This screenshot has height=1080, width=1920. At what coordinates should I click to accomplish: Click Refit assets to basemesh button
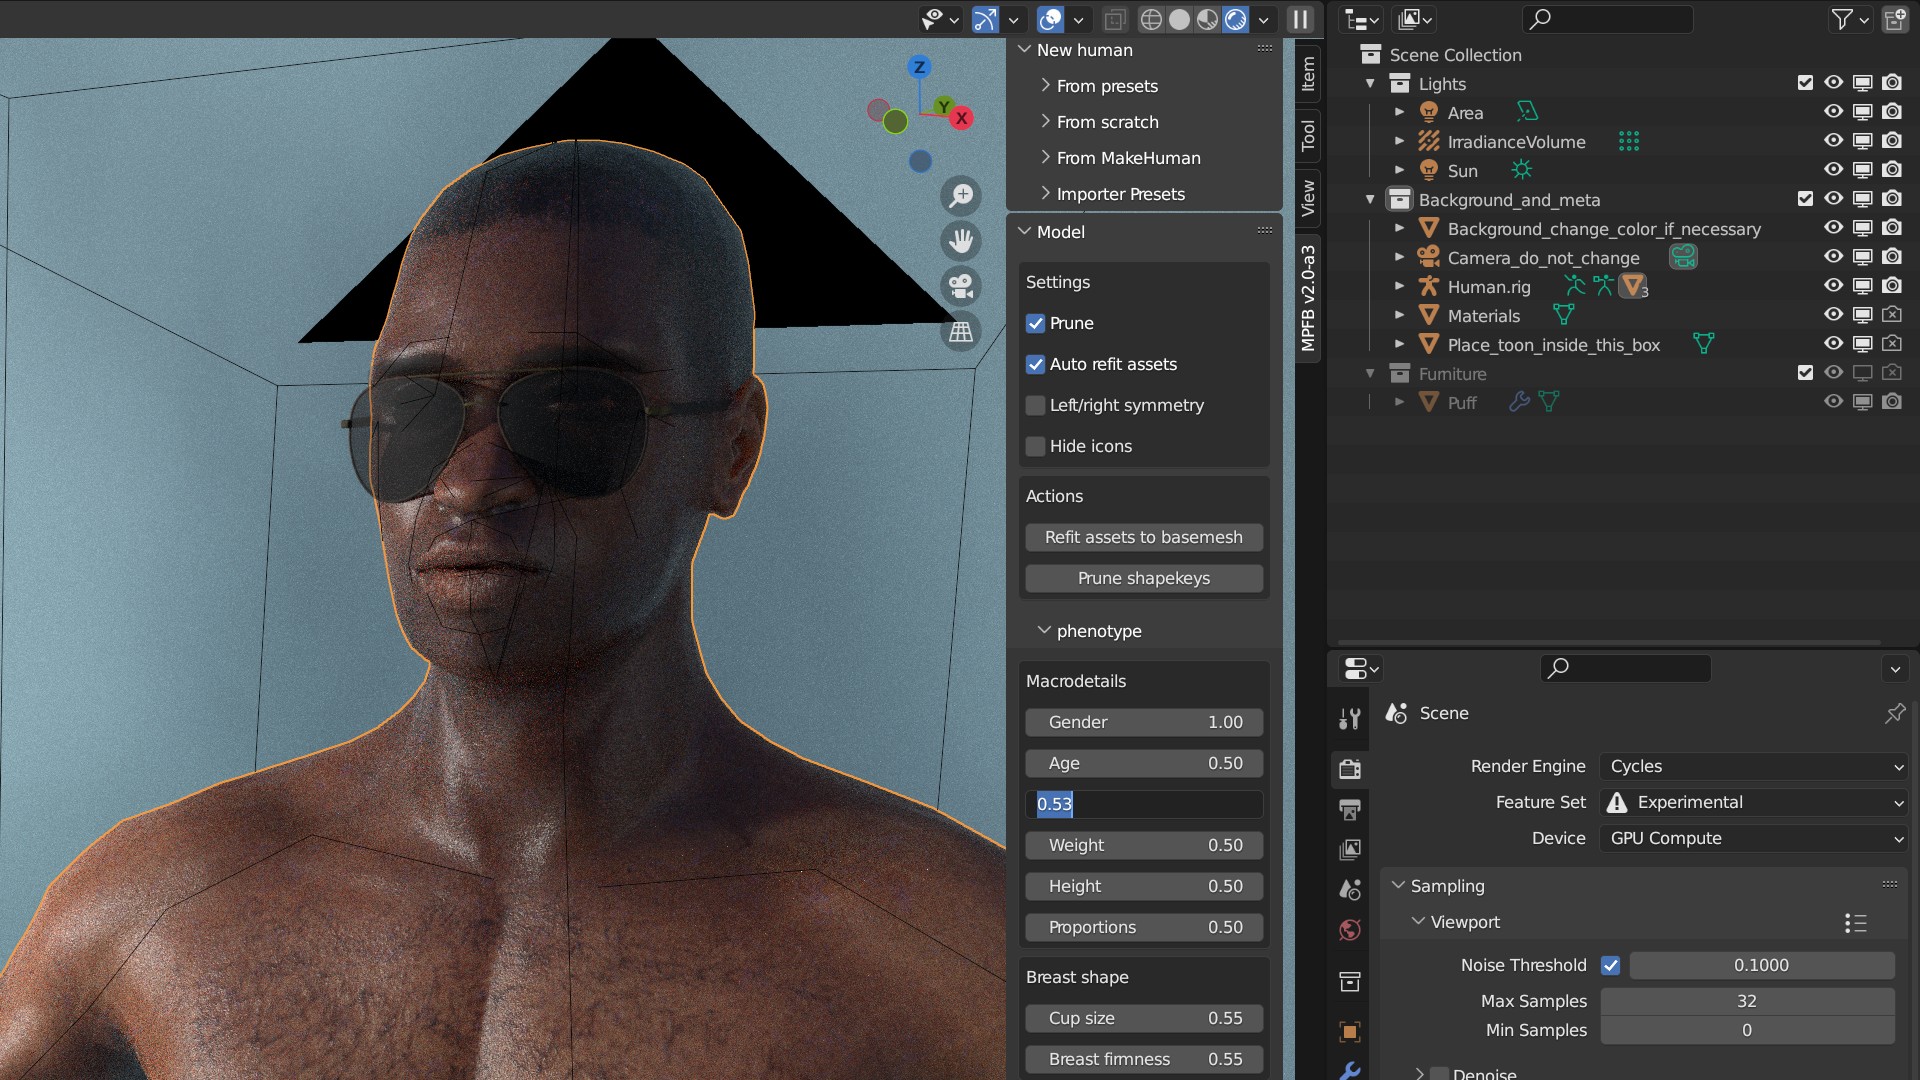click(1143, 537)
